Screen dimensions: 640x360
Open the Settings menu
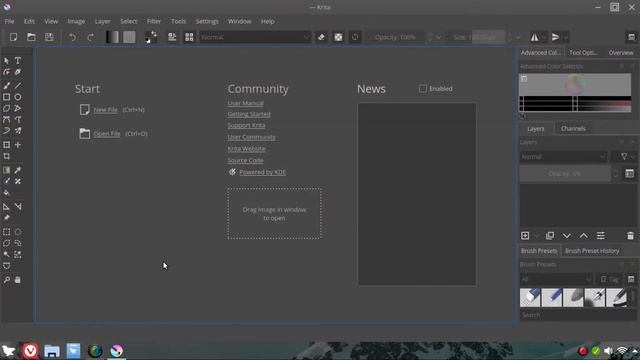(207, 21)
